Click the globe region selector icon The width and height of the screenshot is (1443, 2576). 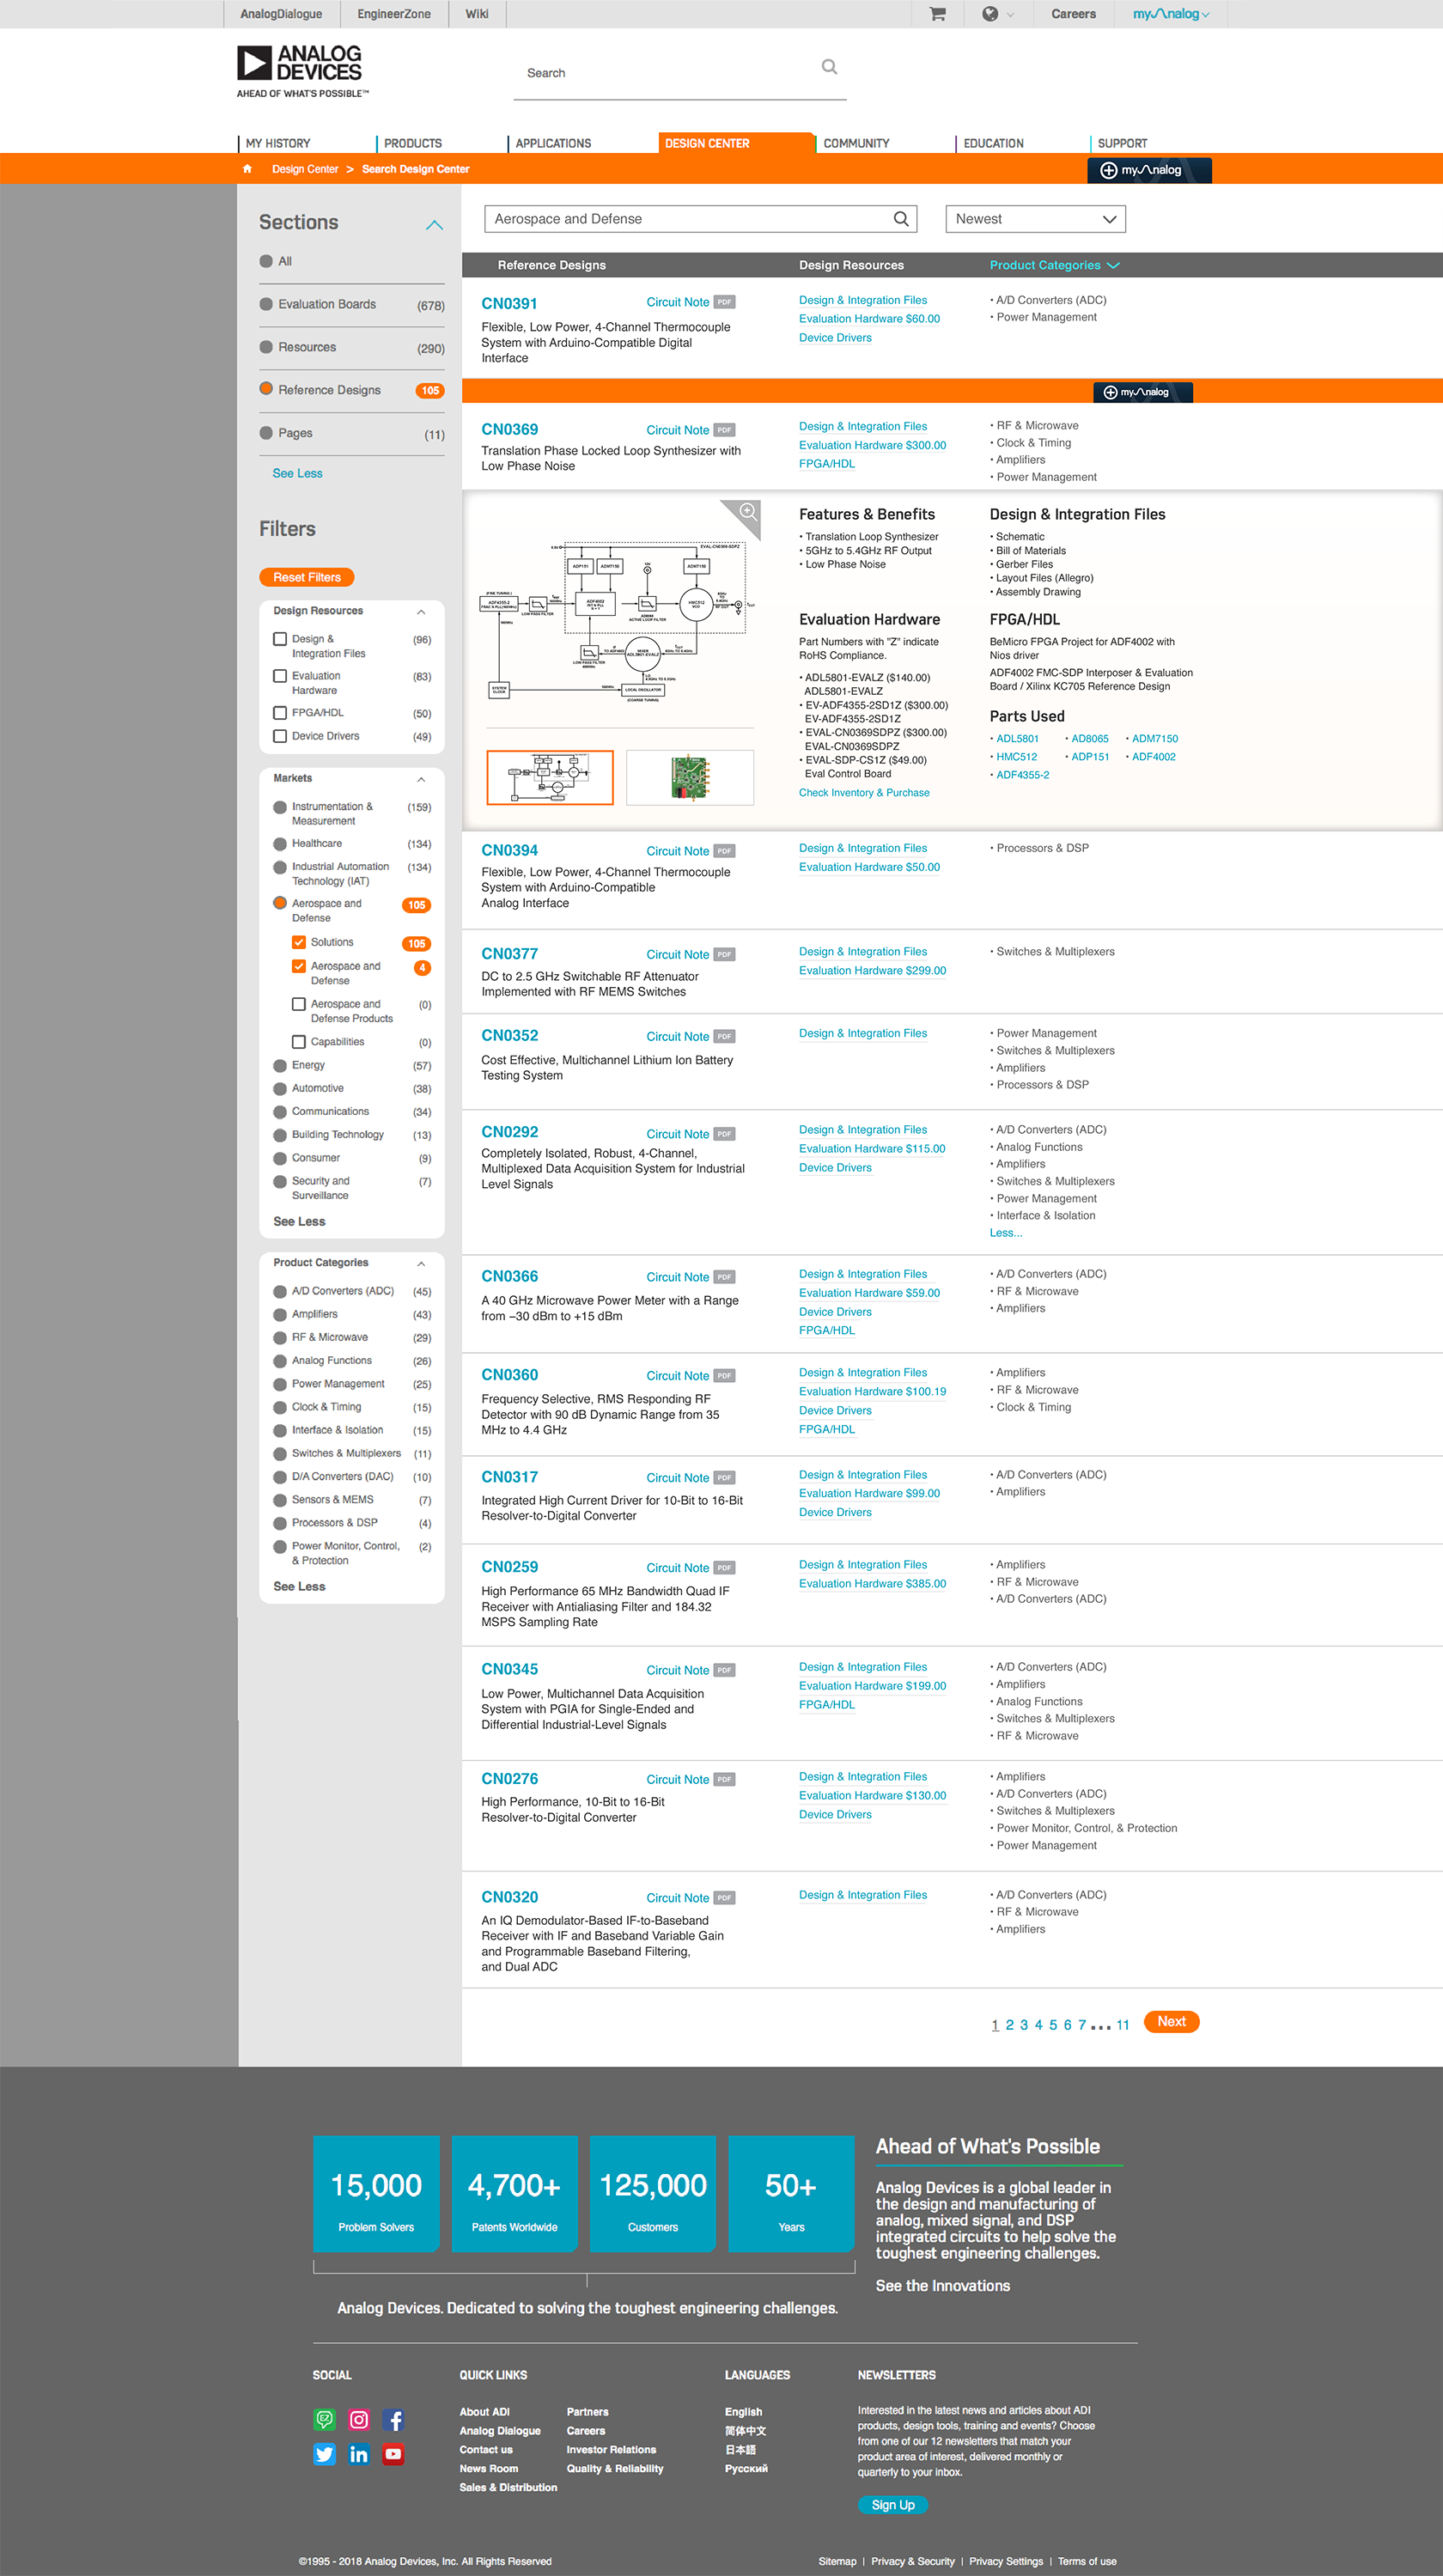coord(990,14)
